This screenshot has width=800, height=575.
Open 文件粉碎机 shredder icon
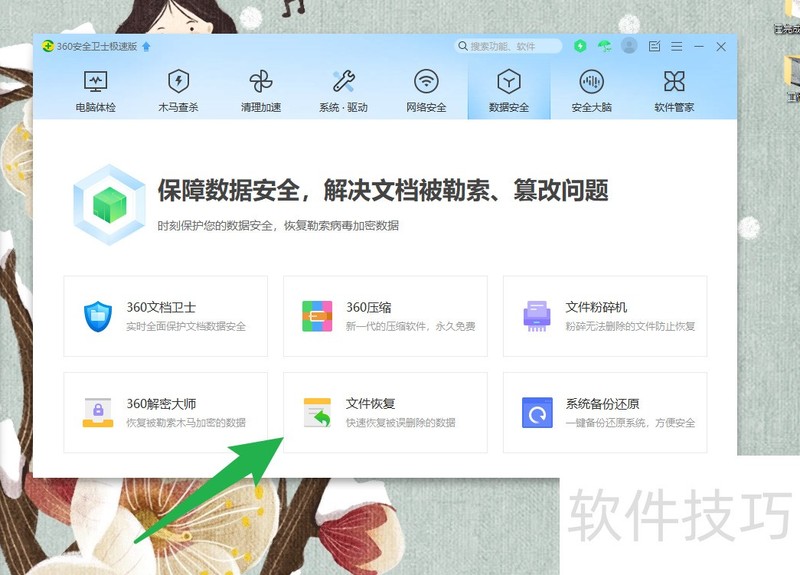click(x=537, y=316)
